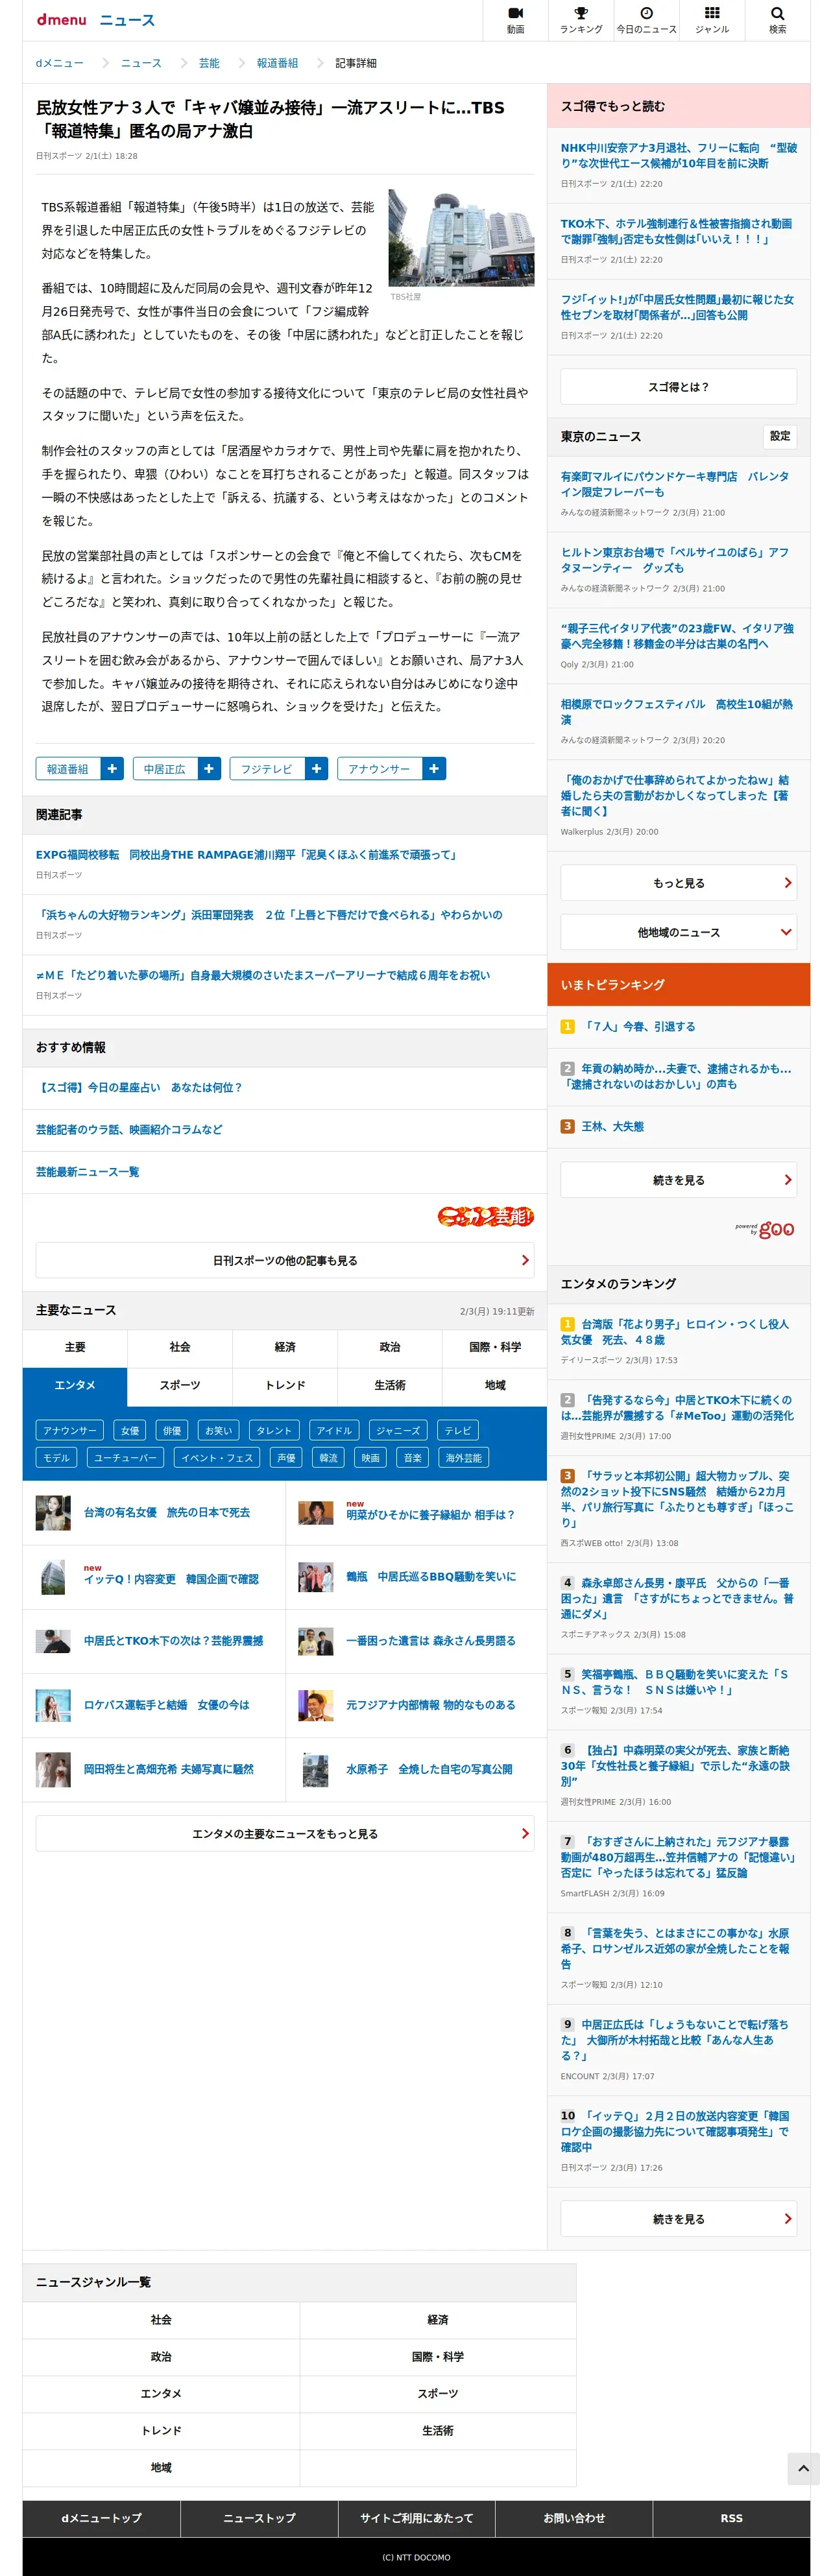Click the 検索 magnifier icon
833x2576 pixels.
[777, 20]
